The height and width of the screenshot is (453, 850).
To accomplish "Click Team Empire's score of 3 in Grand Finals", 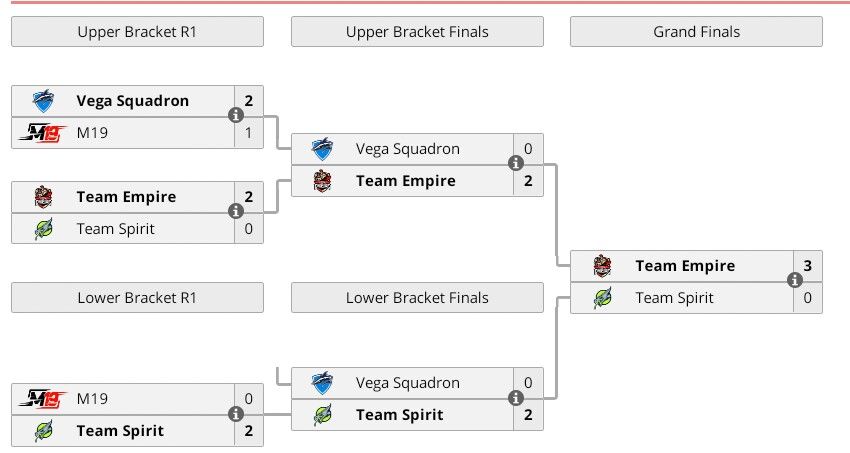I will pyautogui.click(x=808, y=266).
